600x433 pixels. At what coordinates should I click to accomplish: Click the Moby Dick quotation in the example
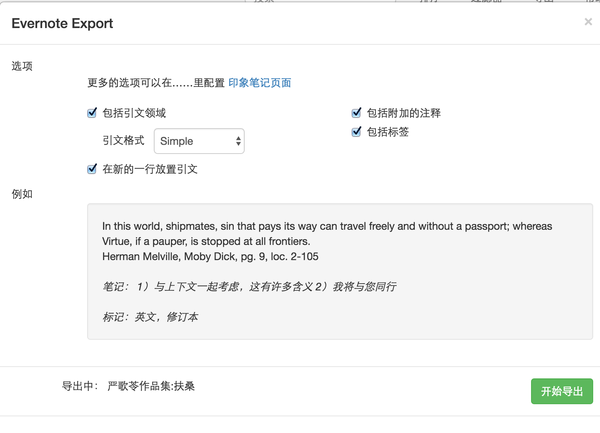coord(327,234)
